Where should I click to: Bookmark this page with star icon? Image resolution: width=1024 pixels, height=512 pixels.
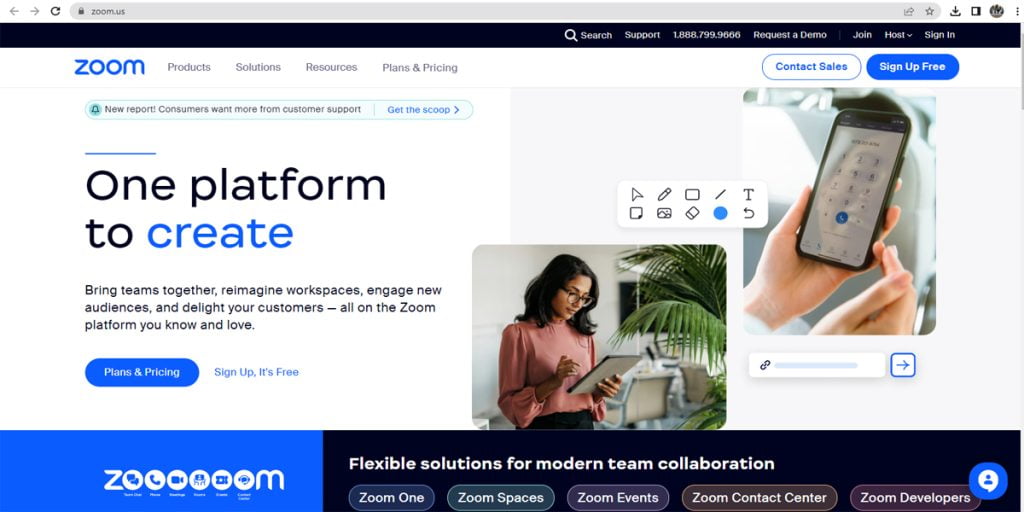click(x=929, y=11)
